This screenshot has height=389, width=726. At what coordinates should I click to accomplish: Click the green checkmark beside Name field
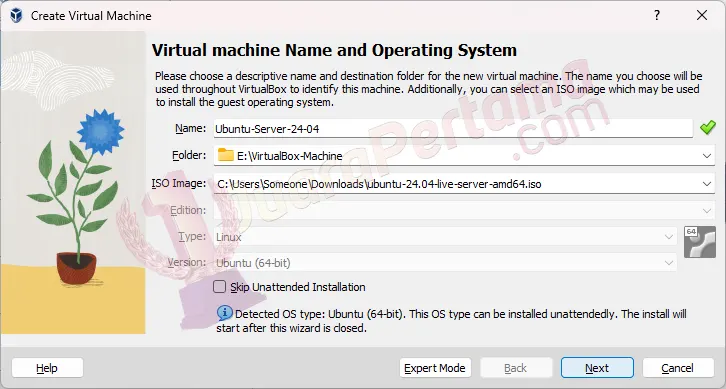(x=708, y=127)
